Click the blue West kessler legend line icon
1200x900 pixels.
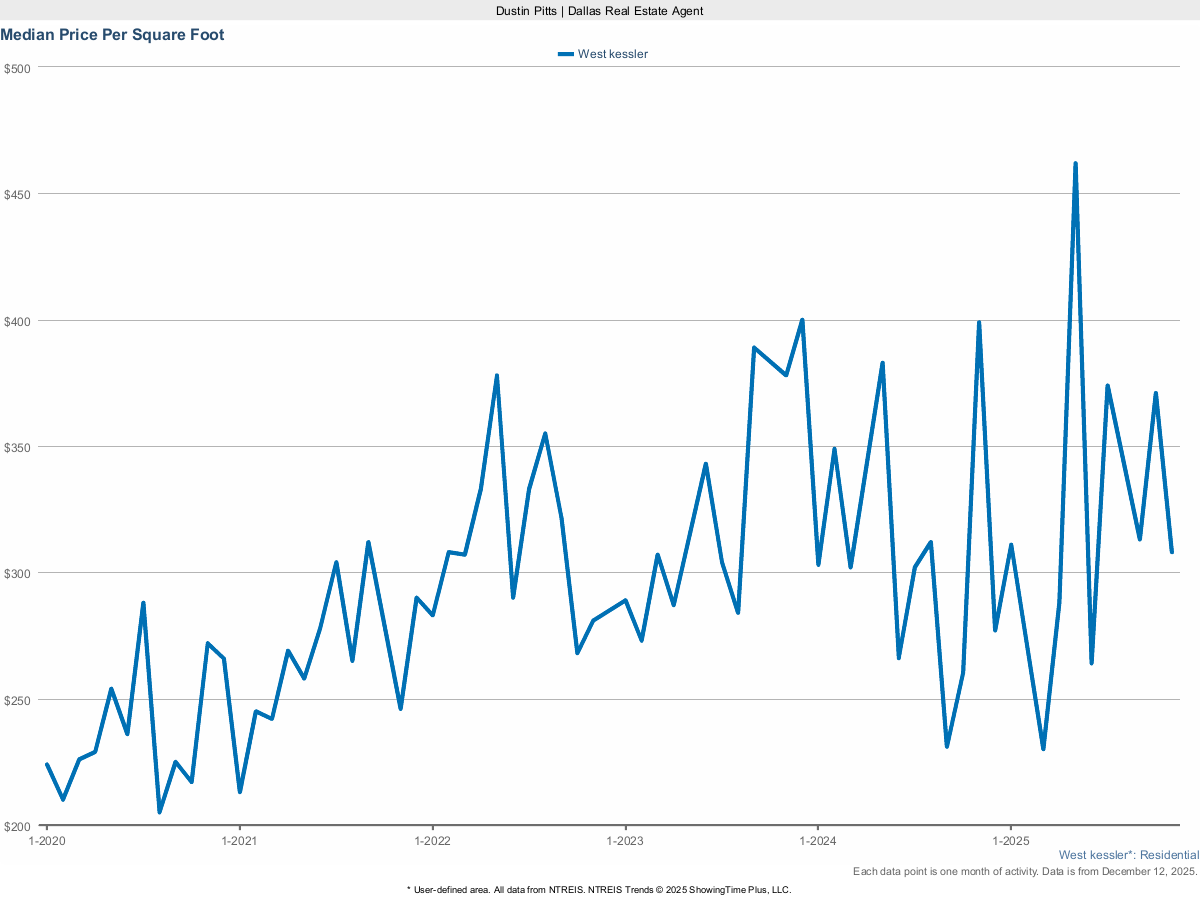(566, 54)
